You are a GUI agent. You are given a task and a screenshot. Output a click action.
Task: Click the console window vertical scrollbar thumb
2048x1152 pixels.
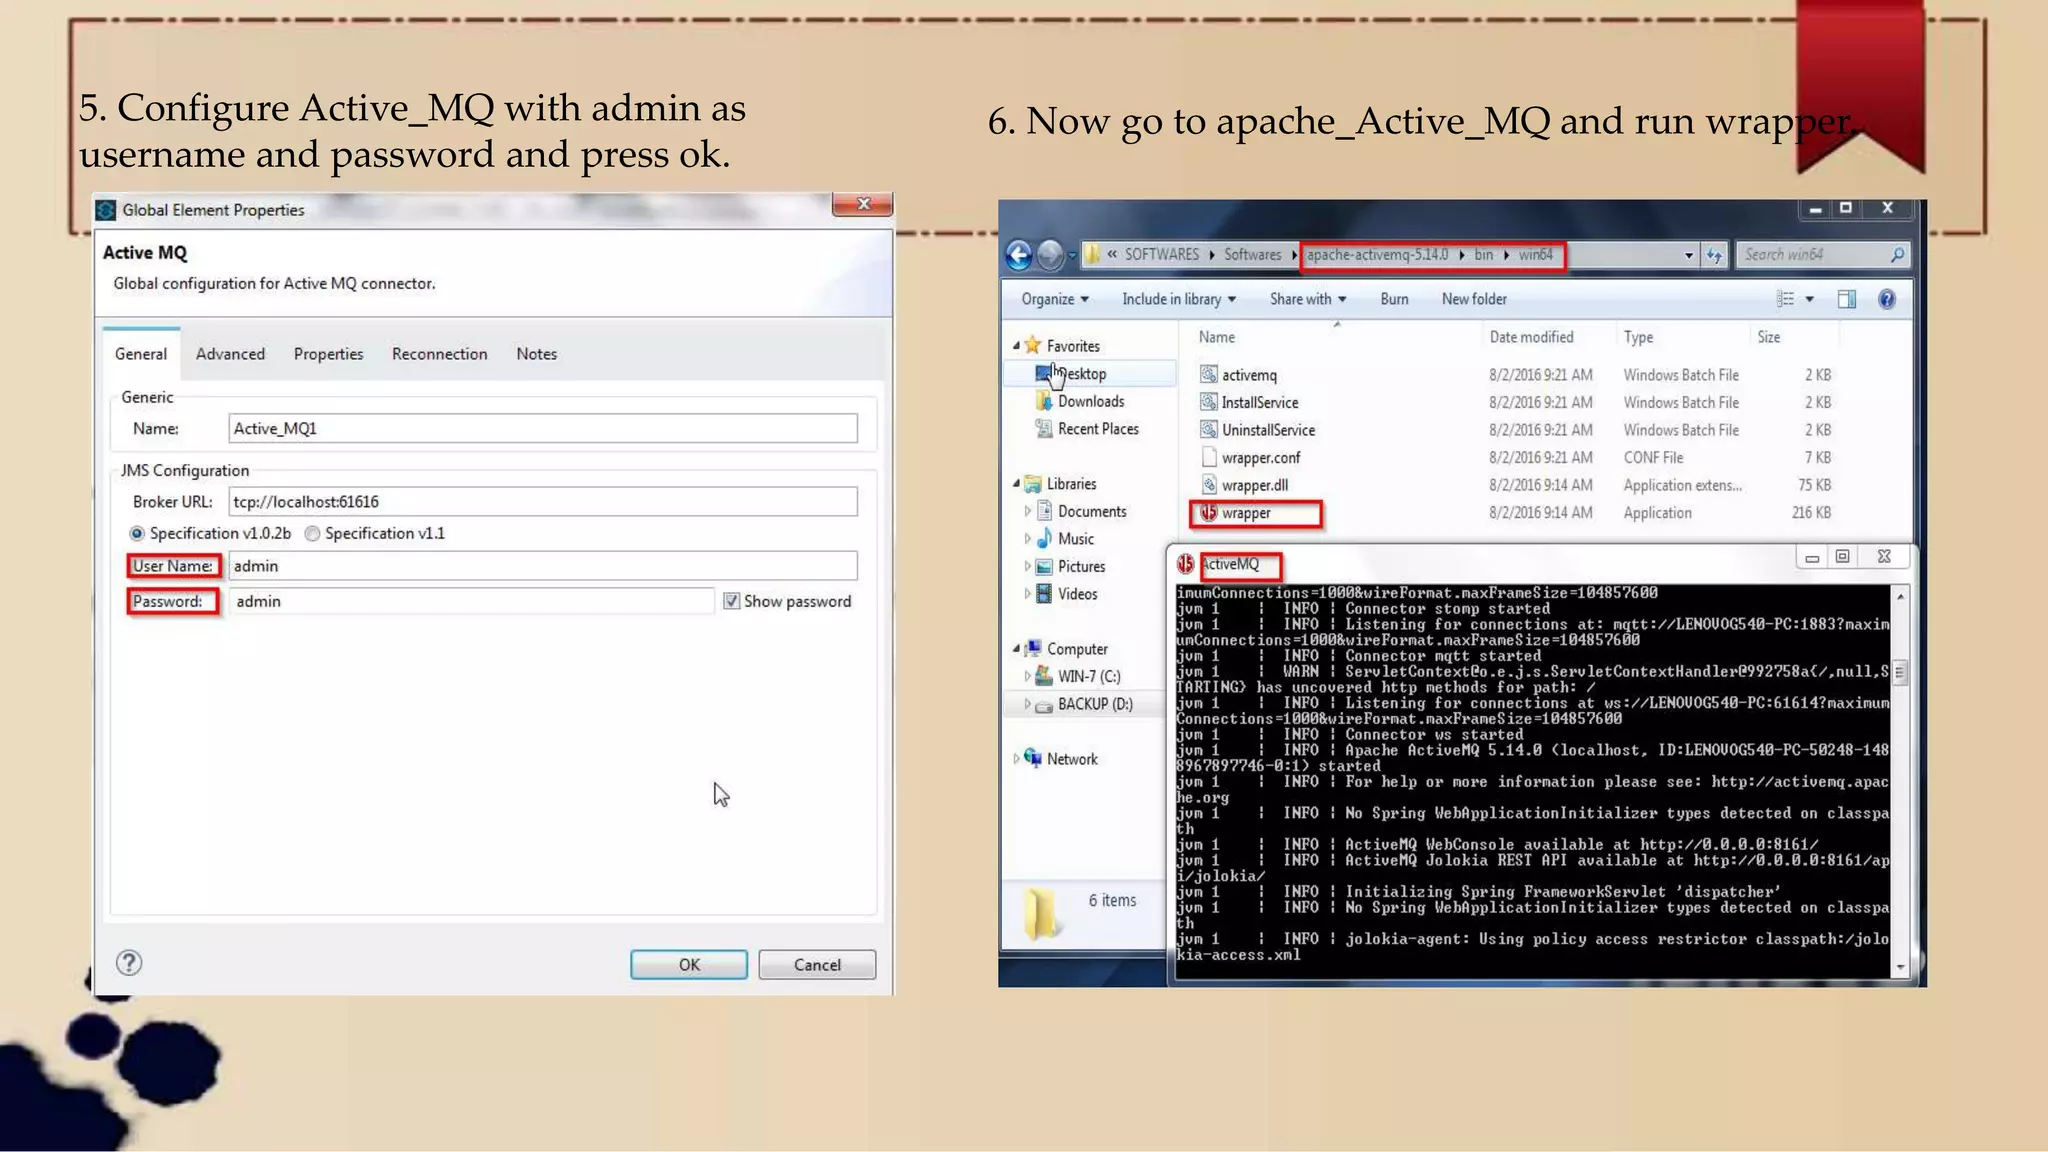pos(1900,672)
